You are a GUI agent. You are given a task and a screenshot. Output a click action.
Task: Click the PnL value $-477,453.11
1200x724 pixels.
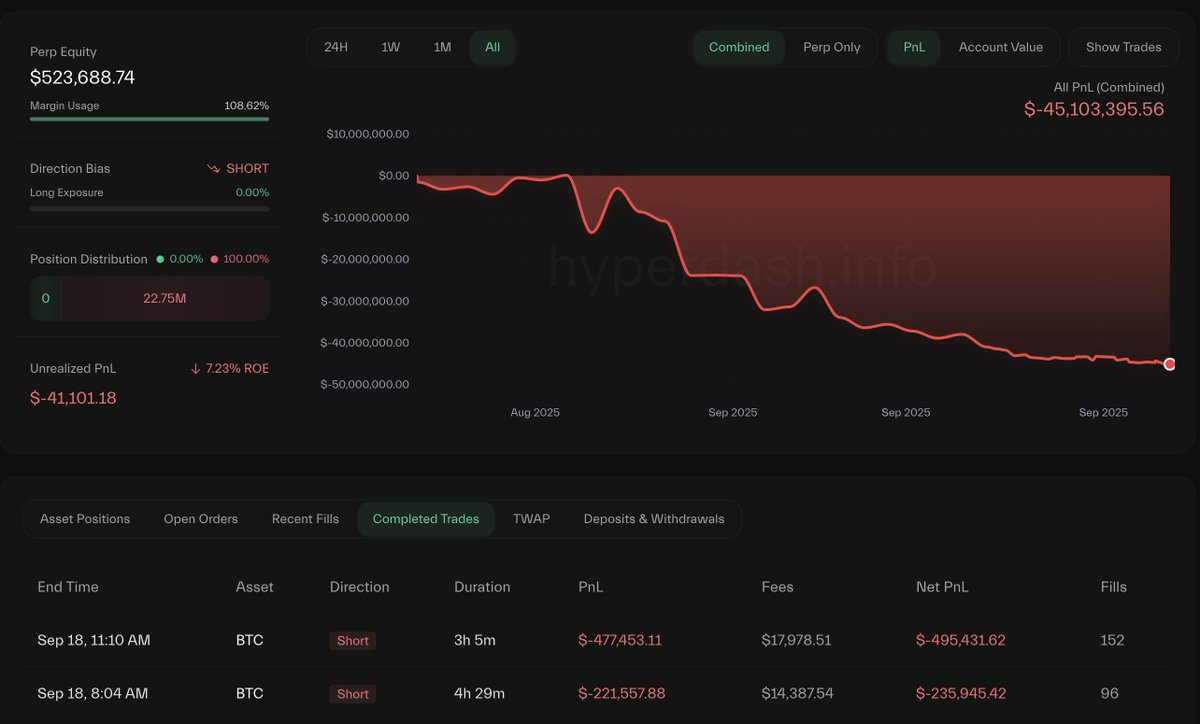620,640
